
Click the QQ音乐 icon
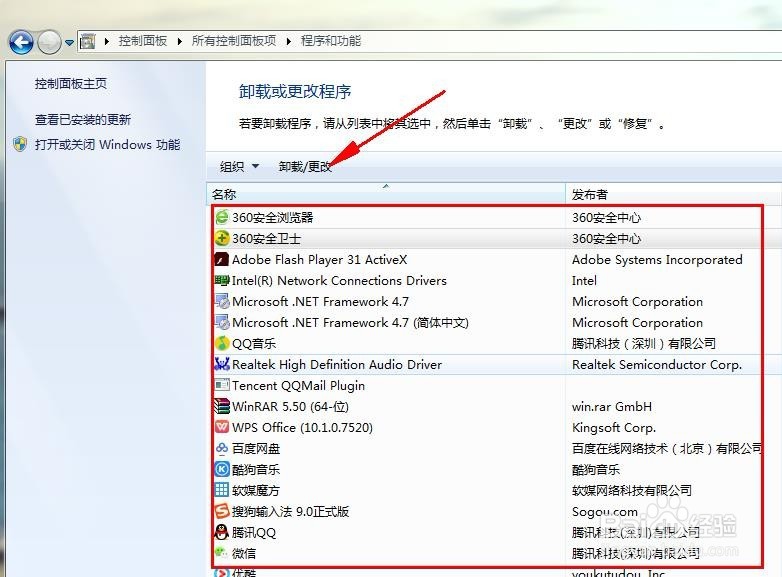pos(222,343)
